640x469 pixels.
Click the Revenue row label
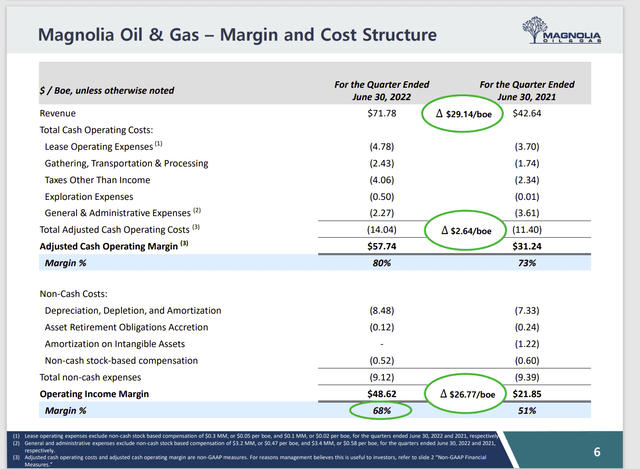pos(58,113)
